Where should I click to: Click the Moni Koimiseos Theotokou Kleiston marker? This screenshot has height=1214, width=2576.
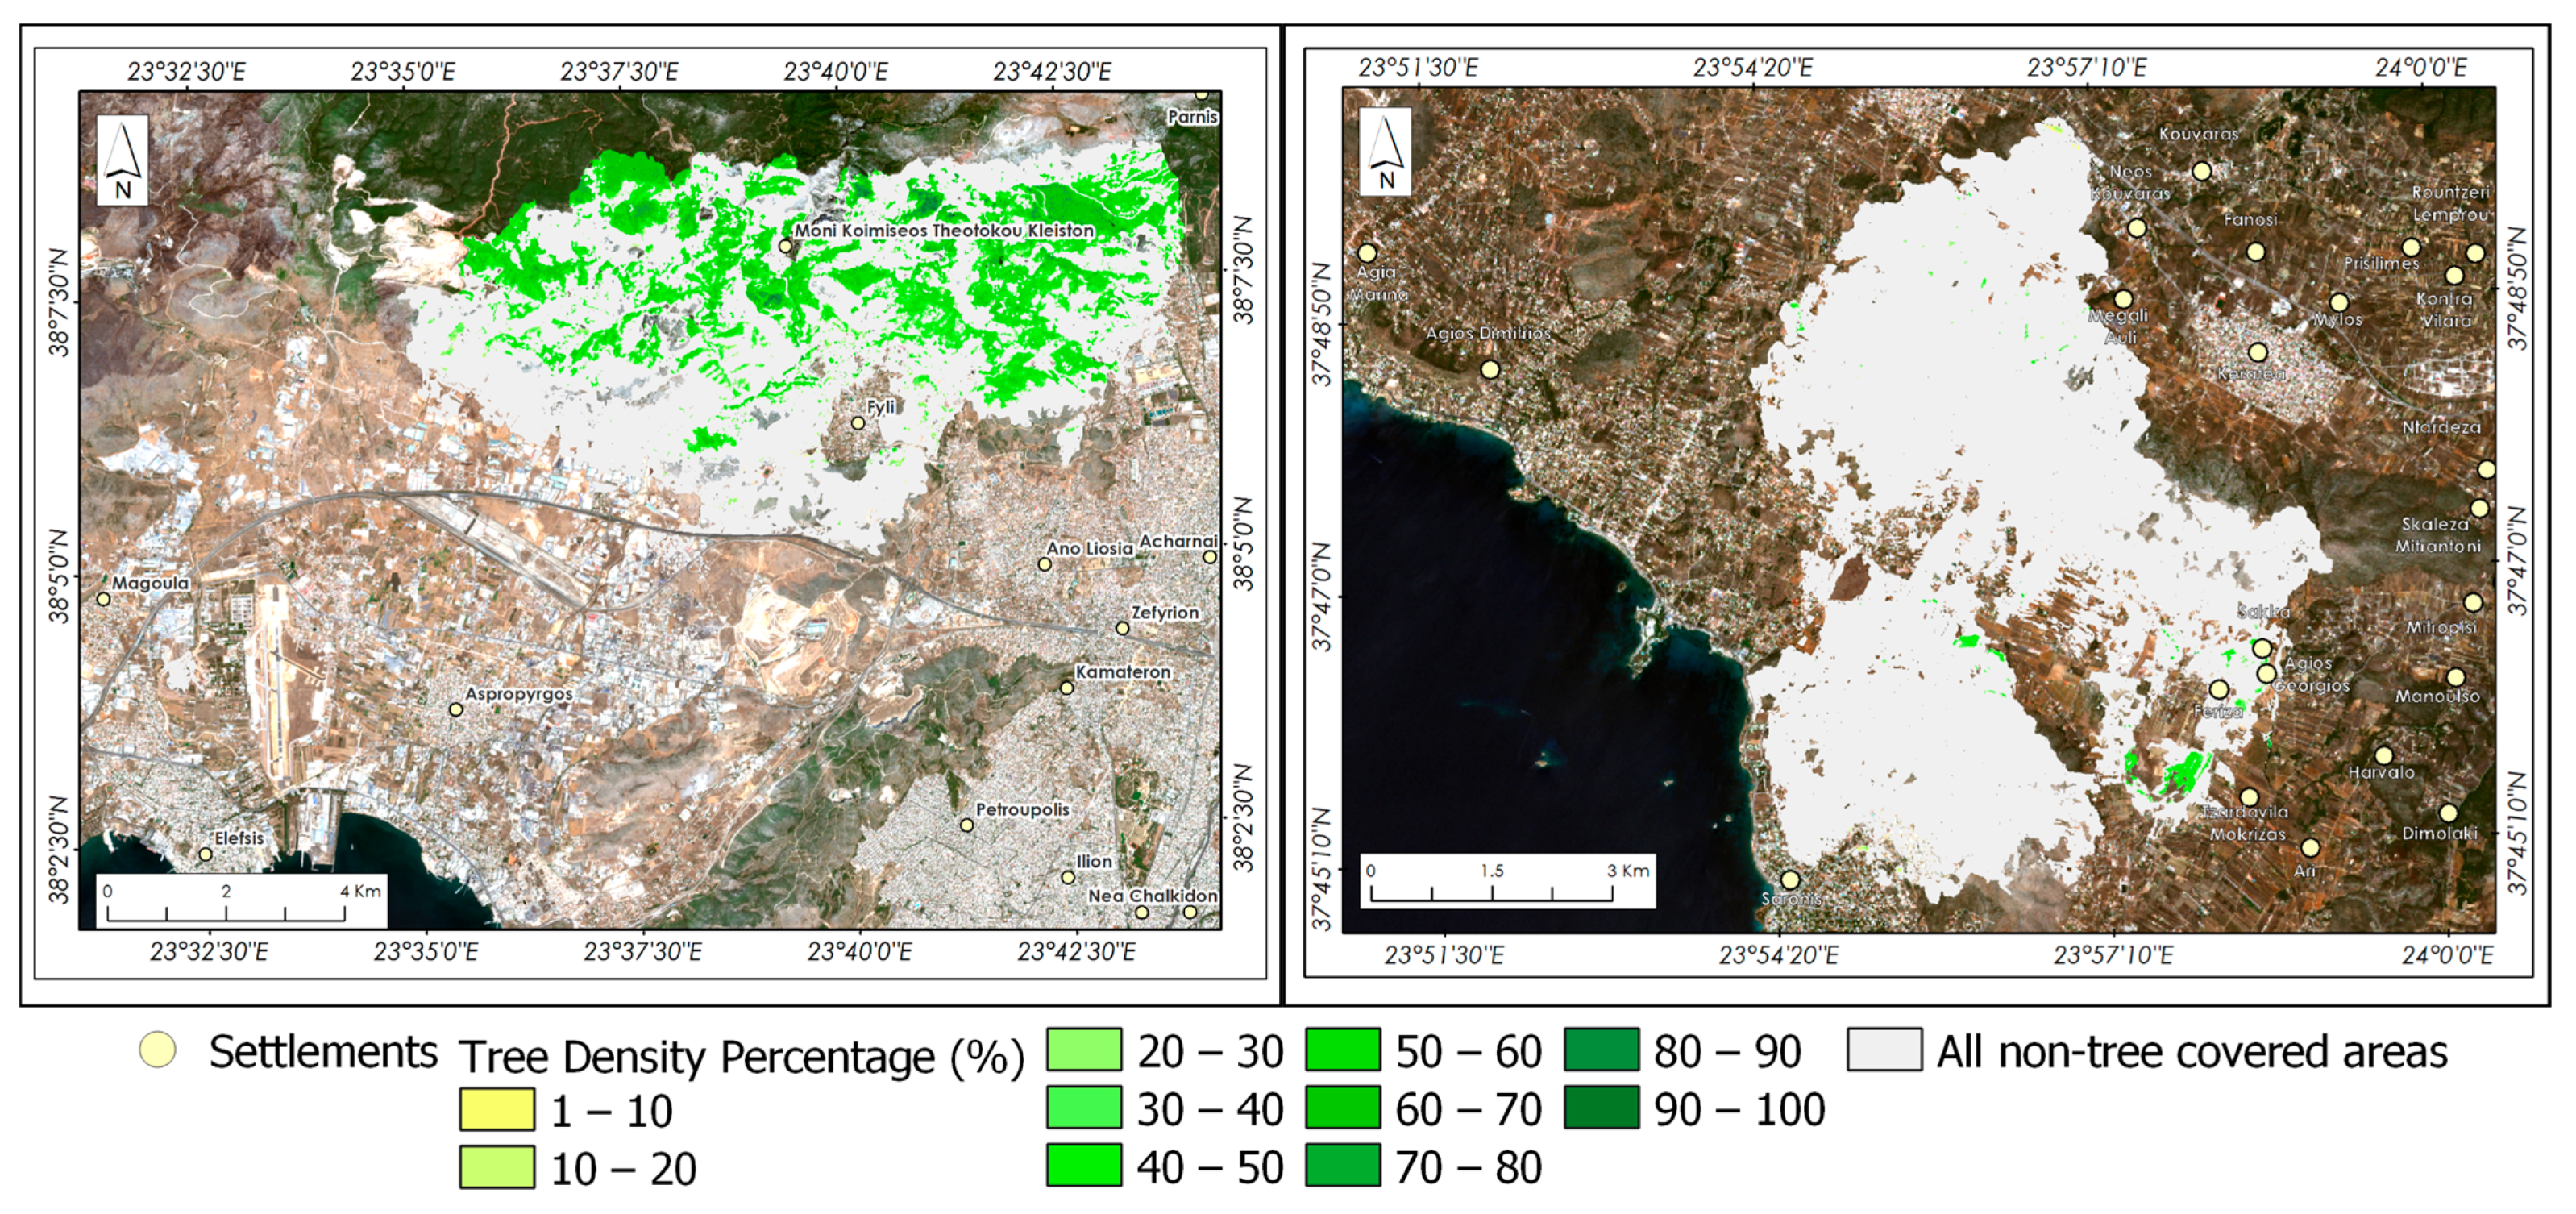coord(786,246)
